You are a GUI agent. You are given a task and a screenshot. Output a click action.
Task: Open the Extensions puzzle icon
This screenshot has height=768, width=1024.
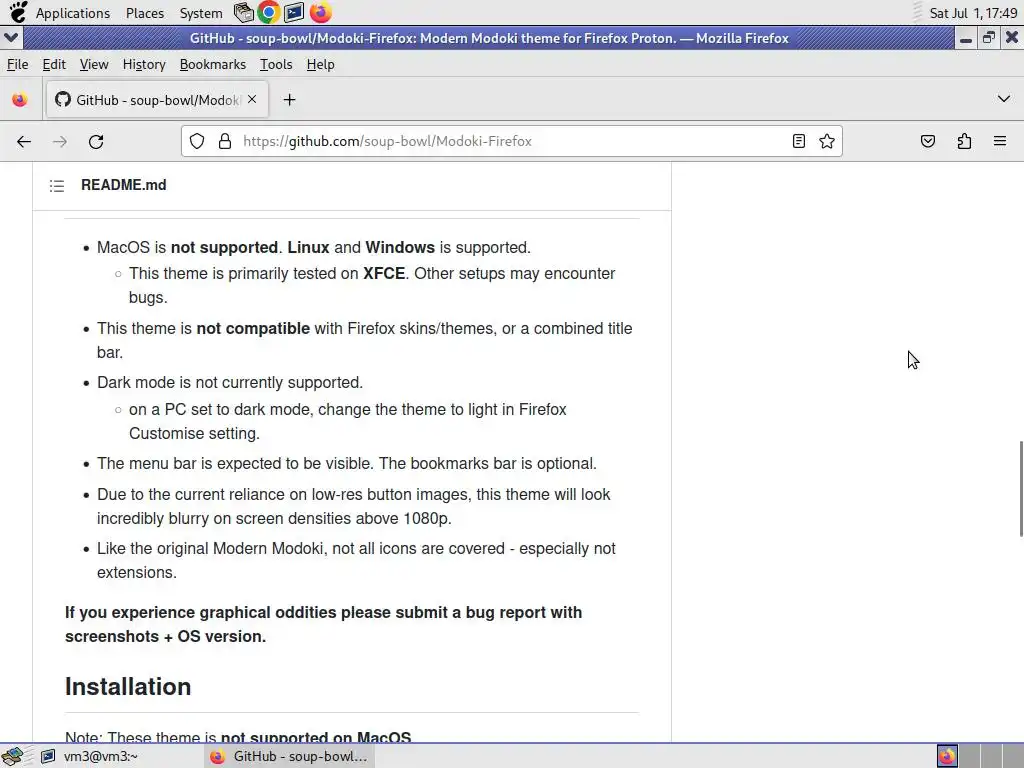pos(964,141)
